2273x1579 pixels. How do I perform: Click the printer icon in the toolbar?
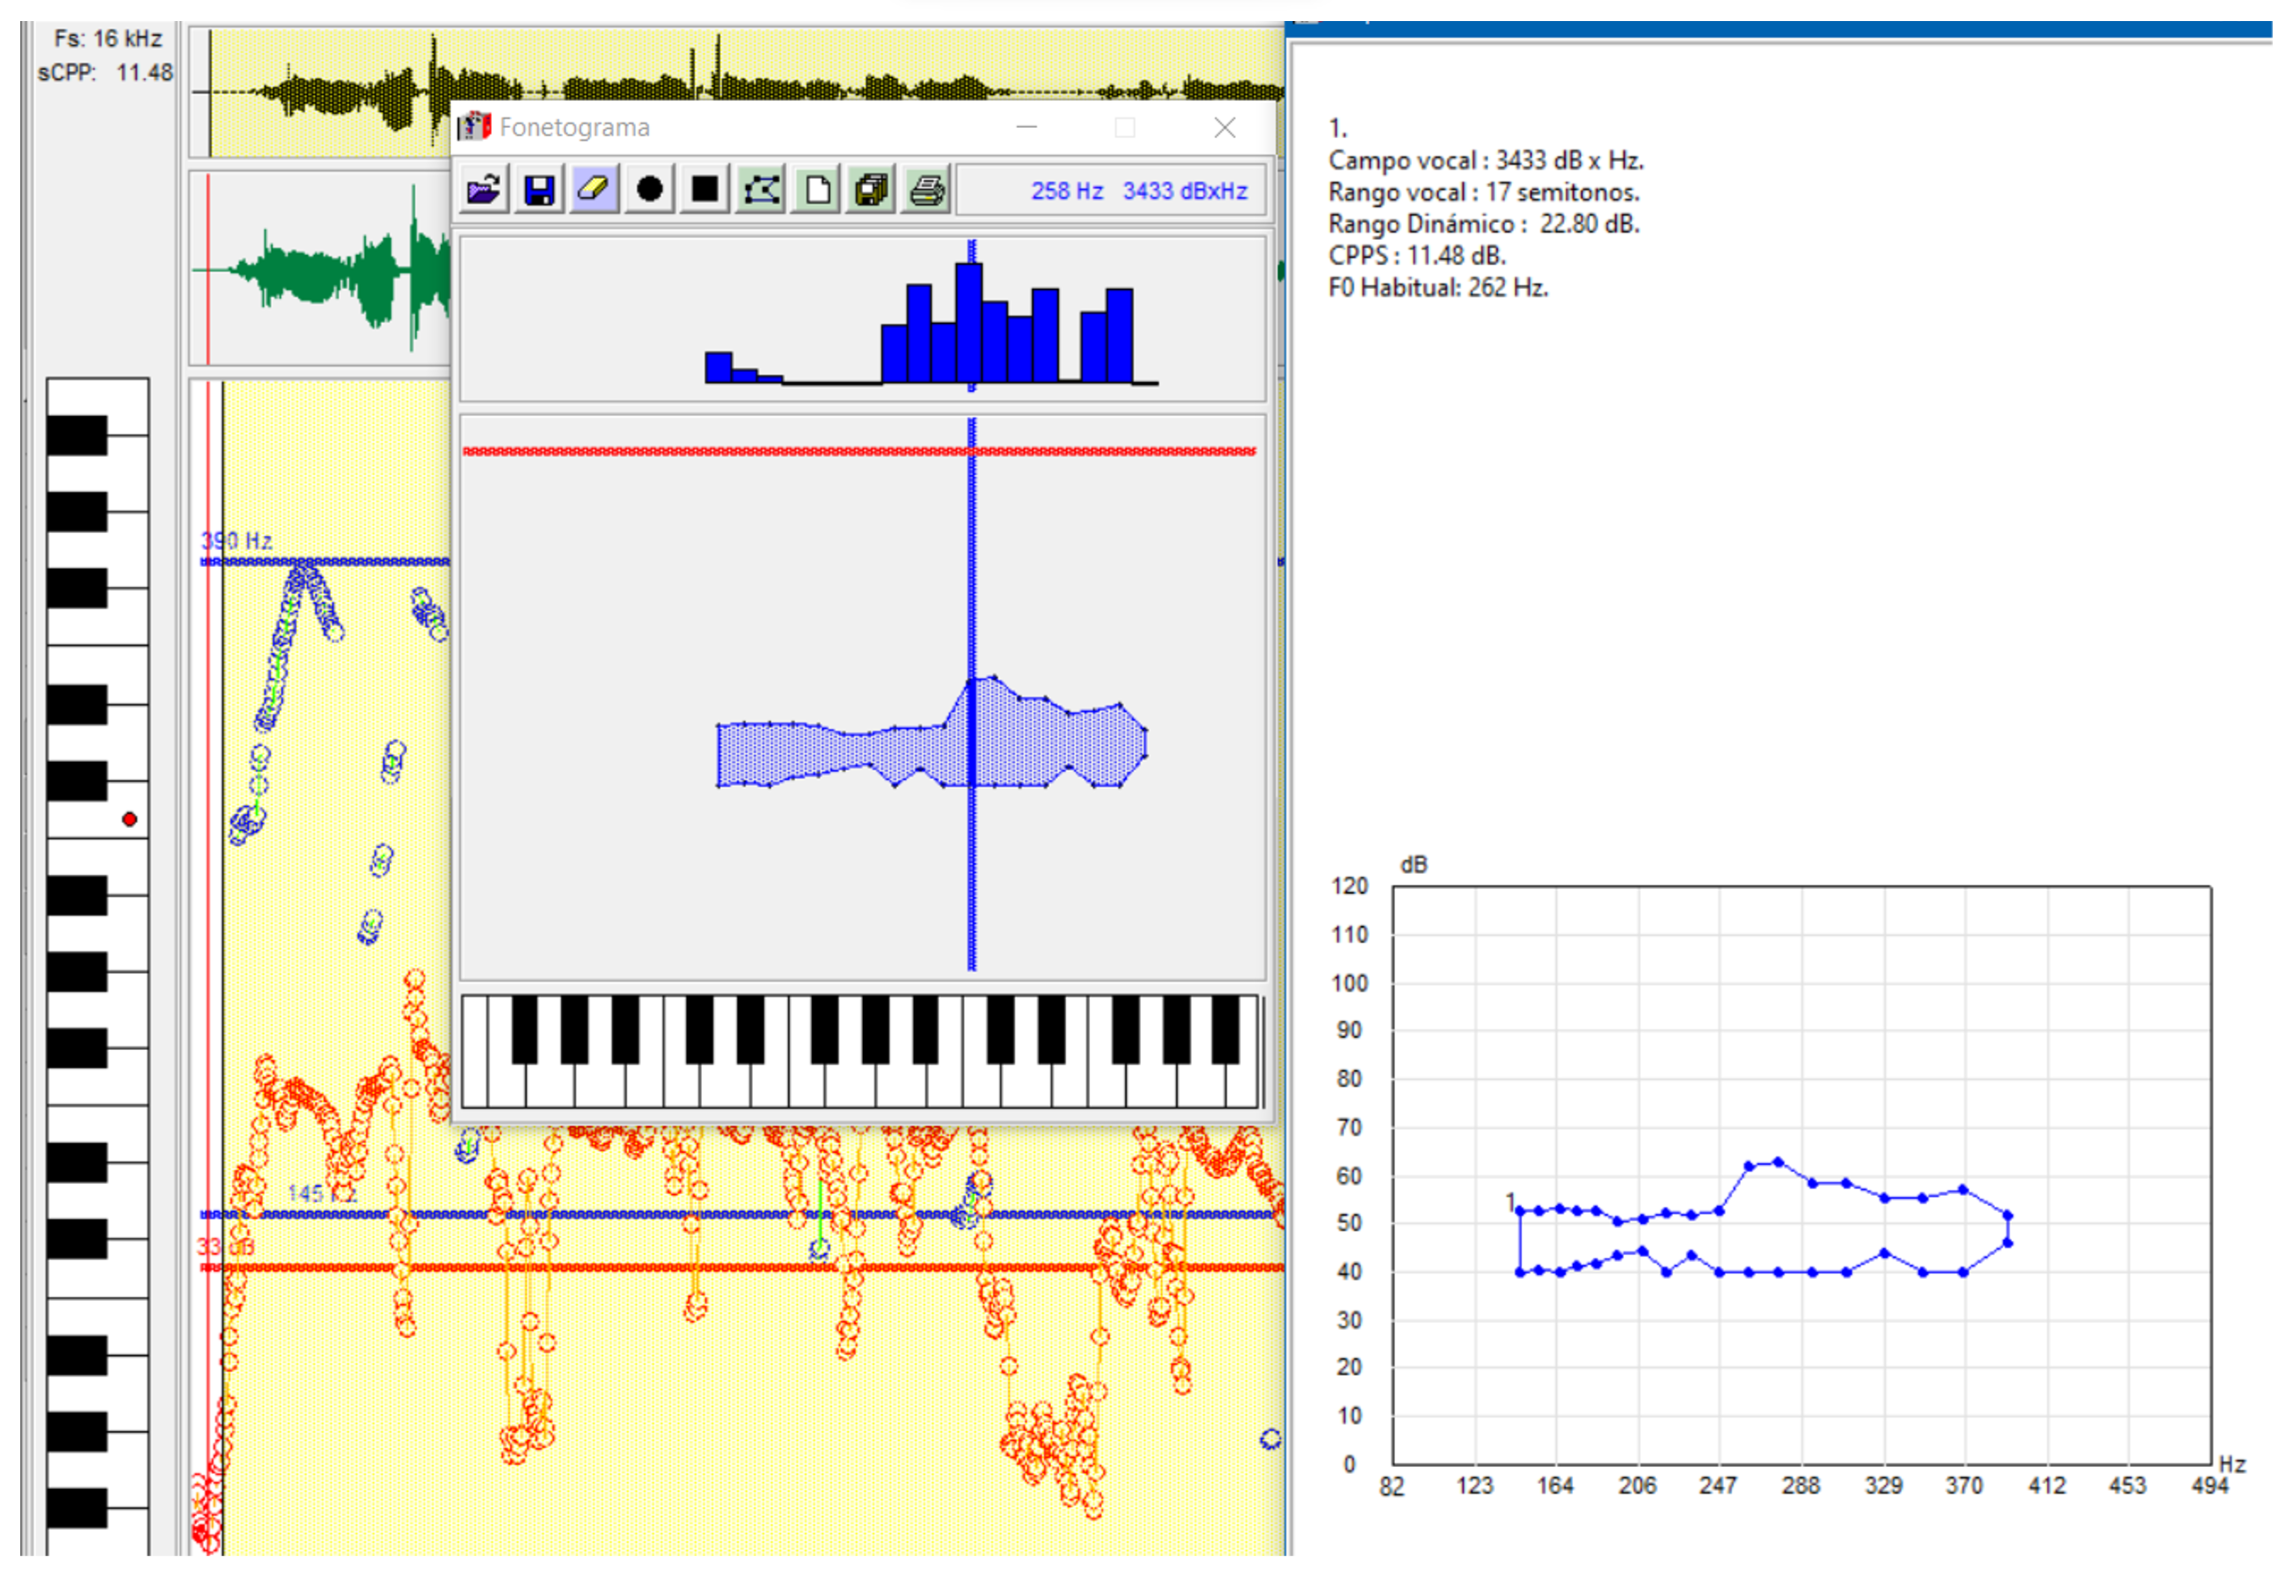pos(927,189)
